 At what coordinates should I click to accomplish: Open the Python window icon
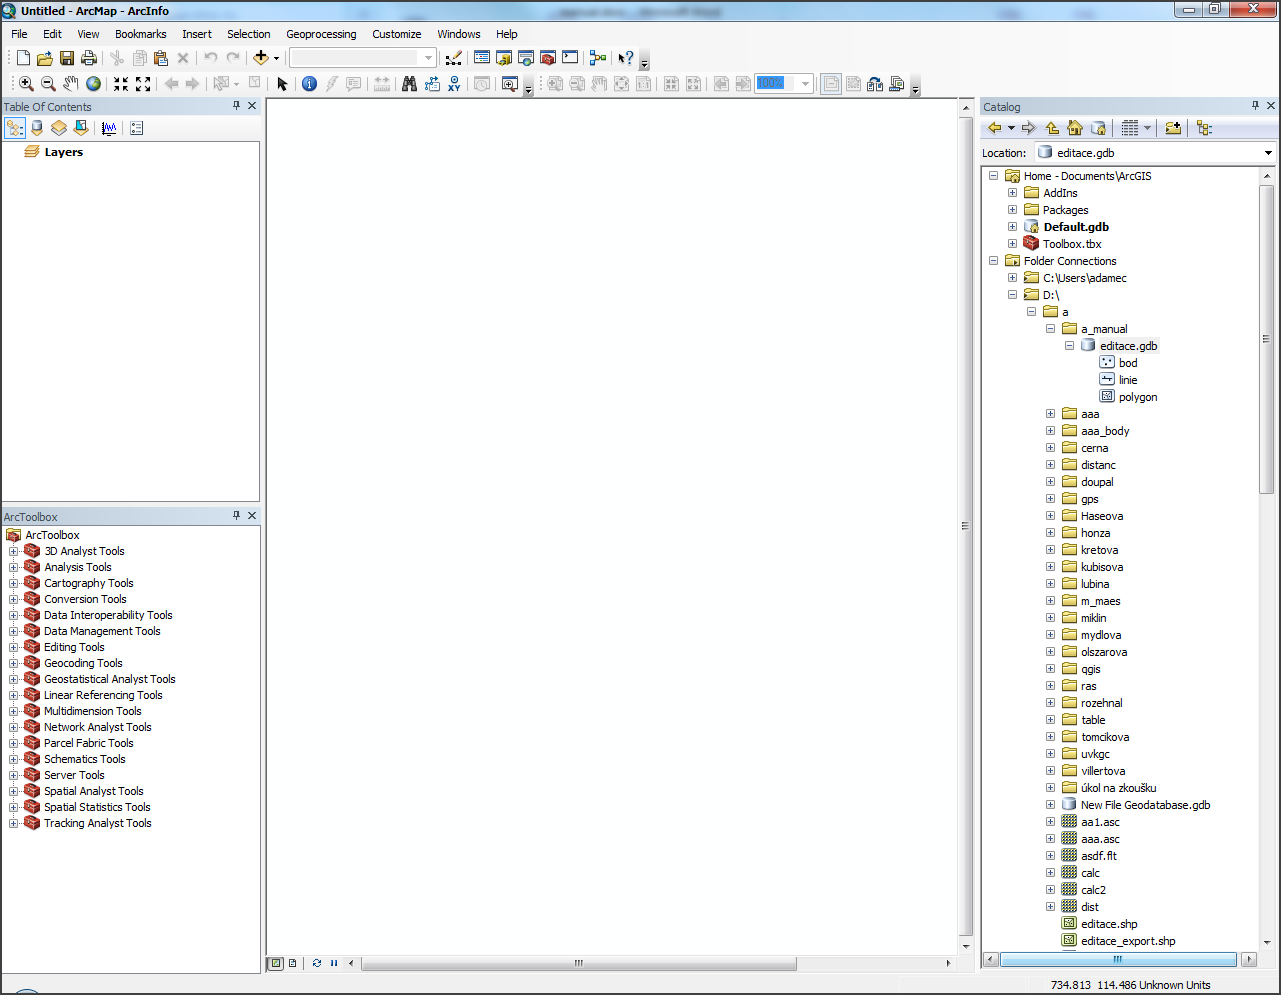click(570, 58)
